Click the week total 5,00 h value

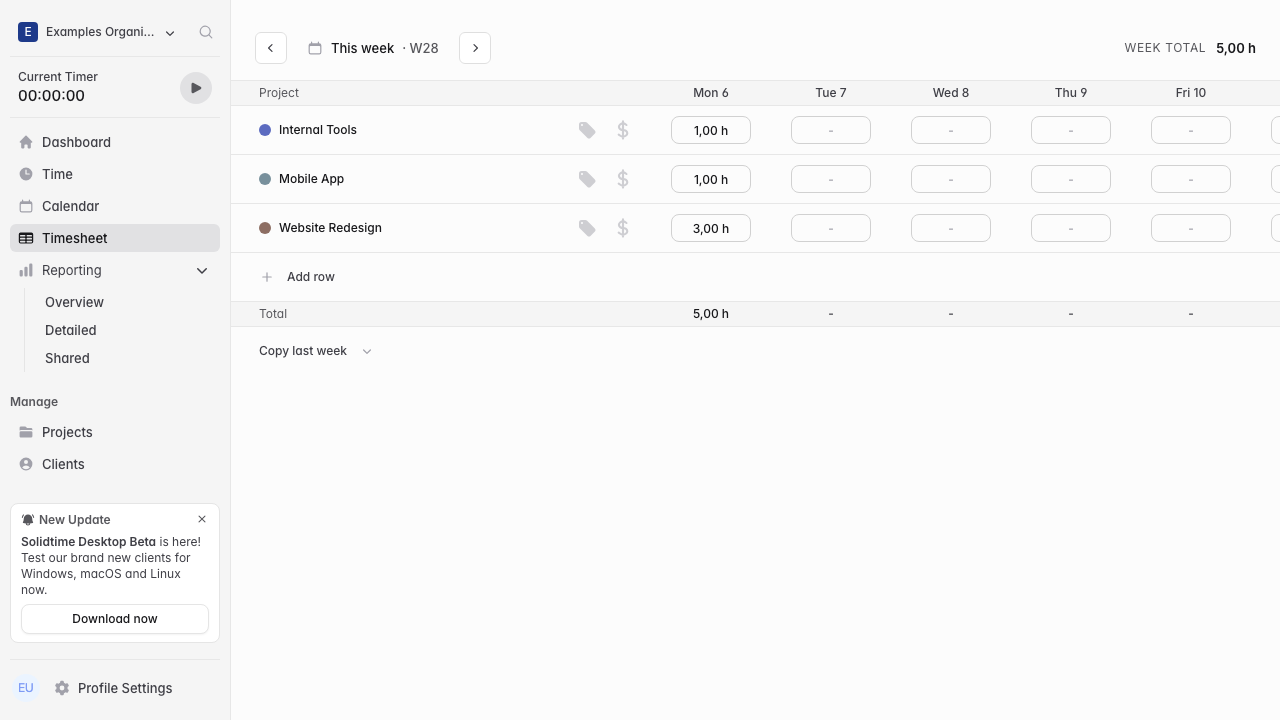1236,48
